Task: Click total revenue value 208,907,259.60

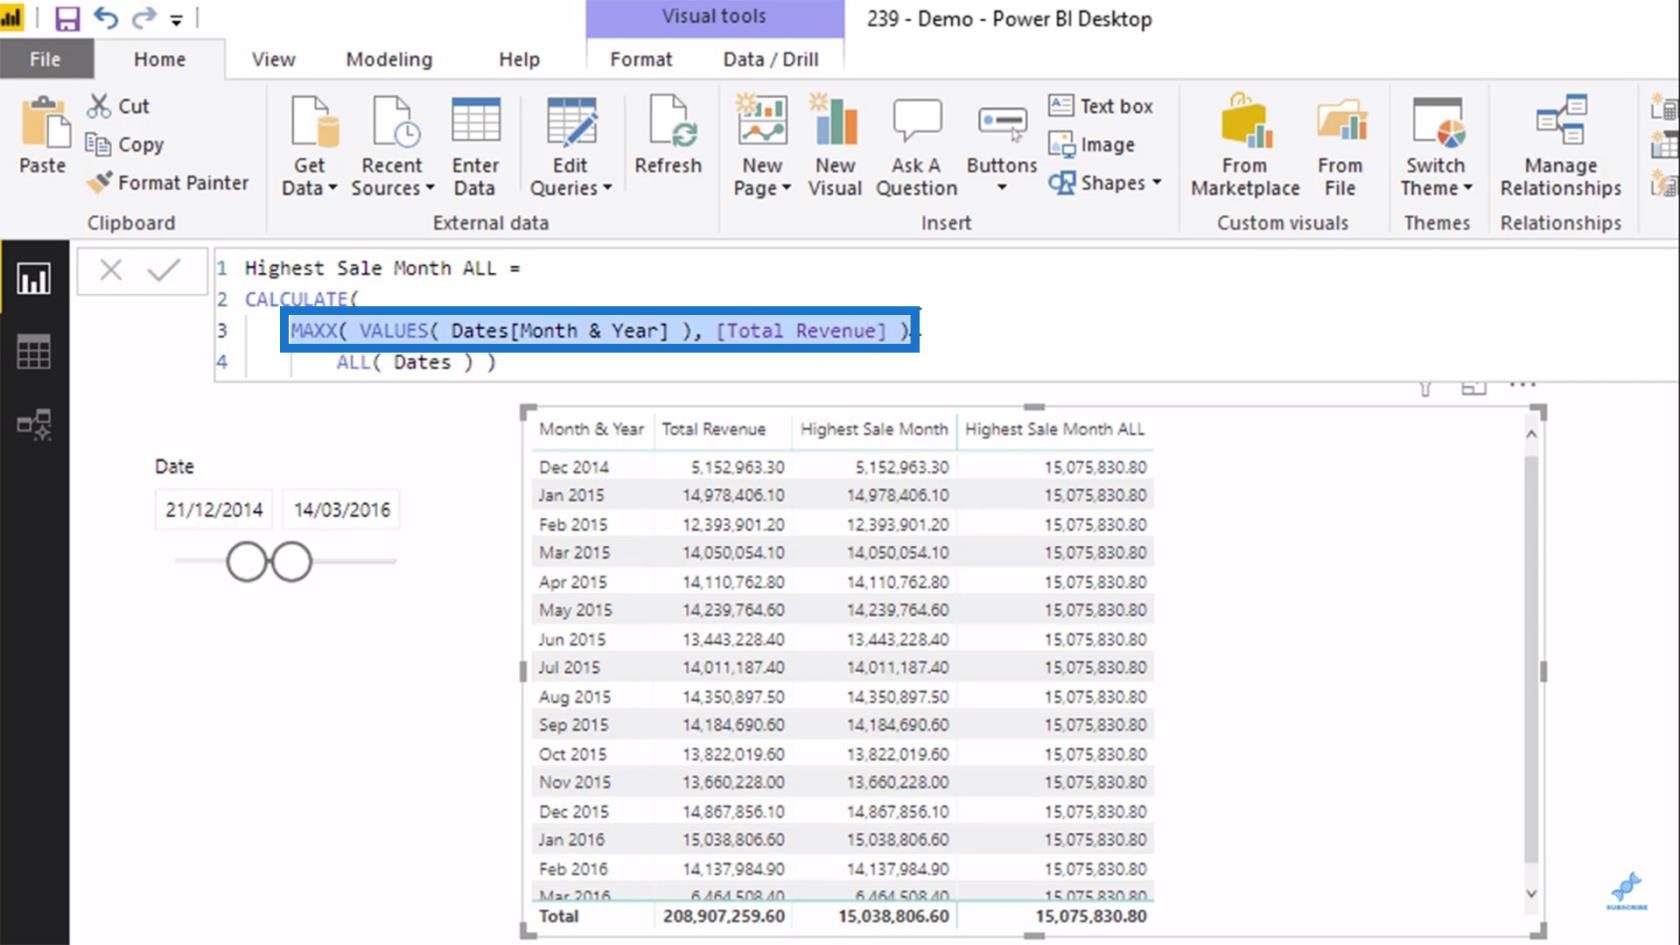Action: tap(723, 916)
